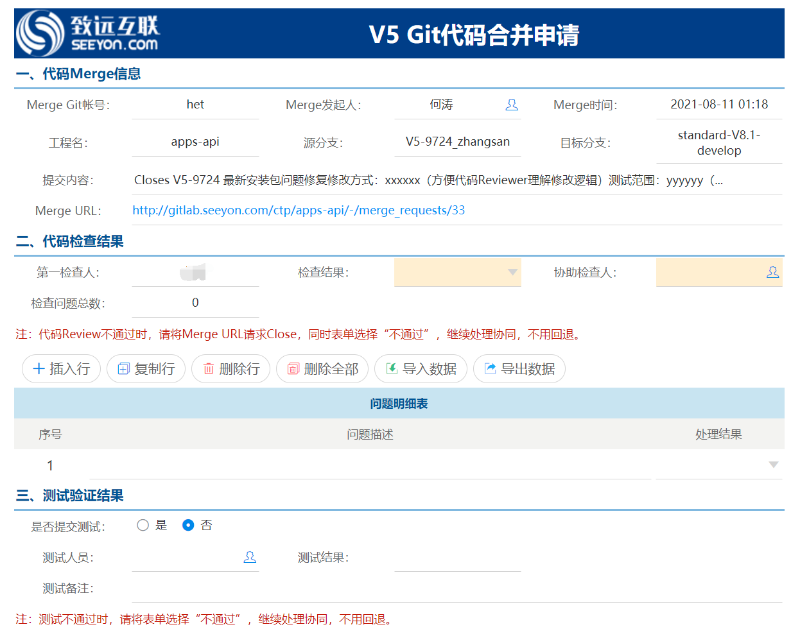
Task: Click 插入行 to insert a row
Action: point(61,369)
